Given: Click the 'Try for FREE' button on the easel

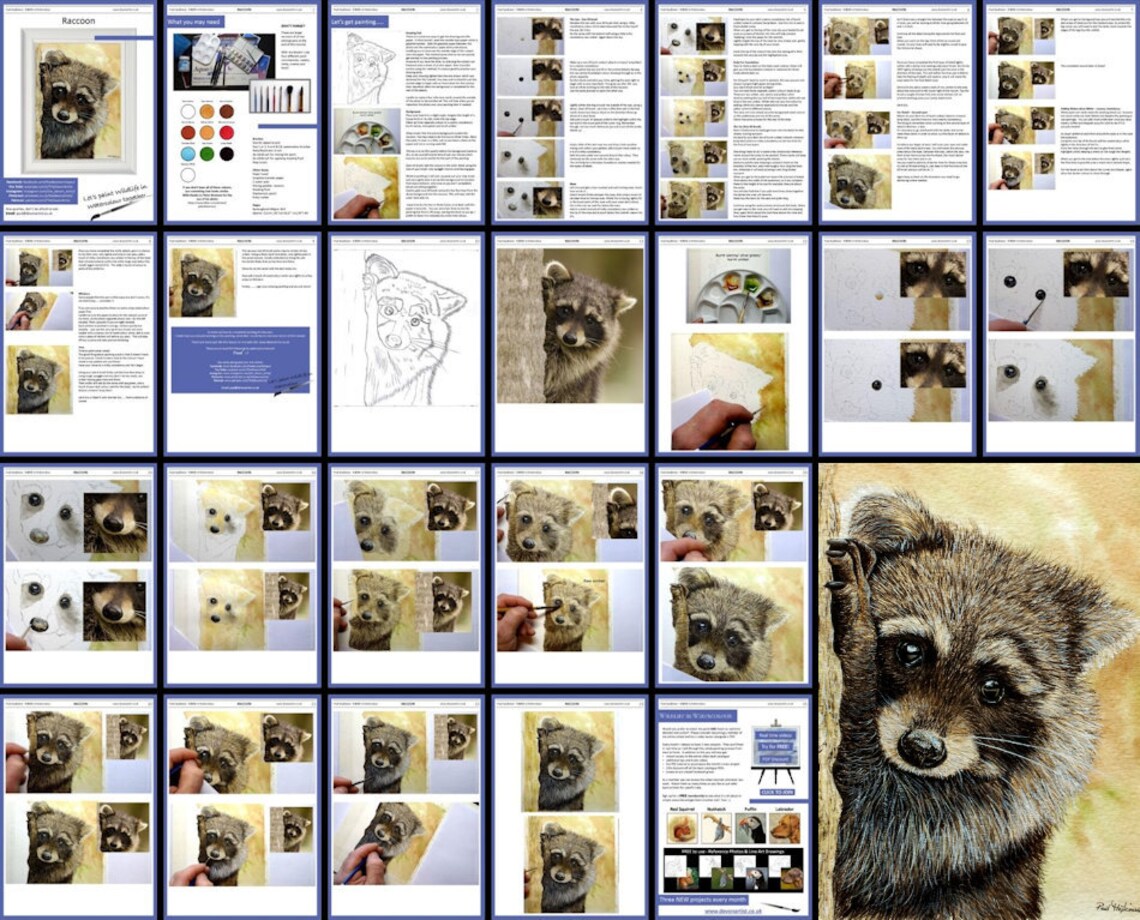Looking at the screenshot, I should click(776, 746).
